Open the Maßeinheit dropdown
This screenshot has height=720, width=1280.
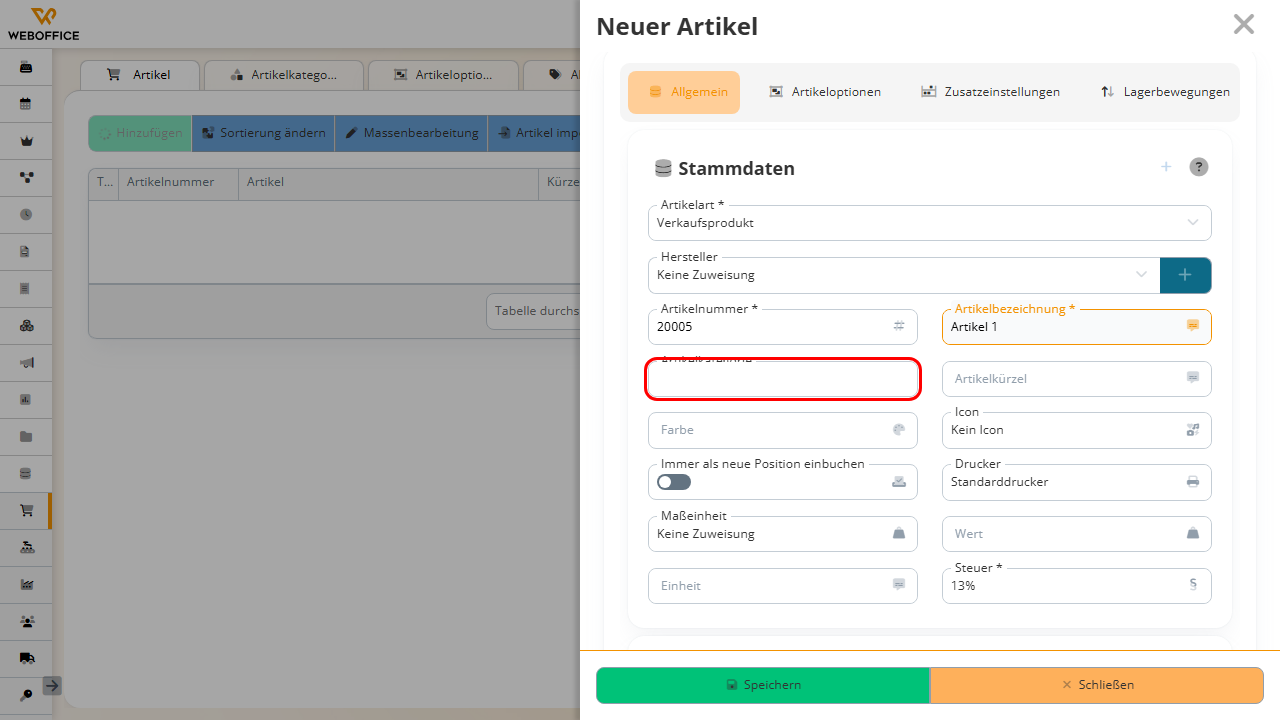(x=783, y=534)
